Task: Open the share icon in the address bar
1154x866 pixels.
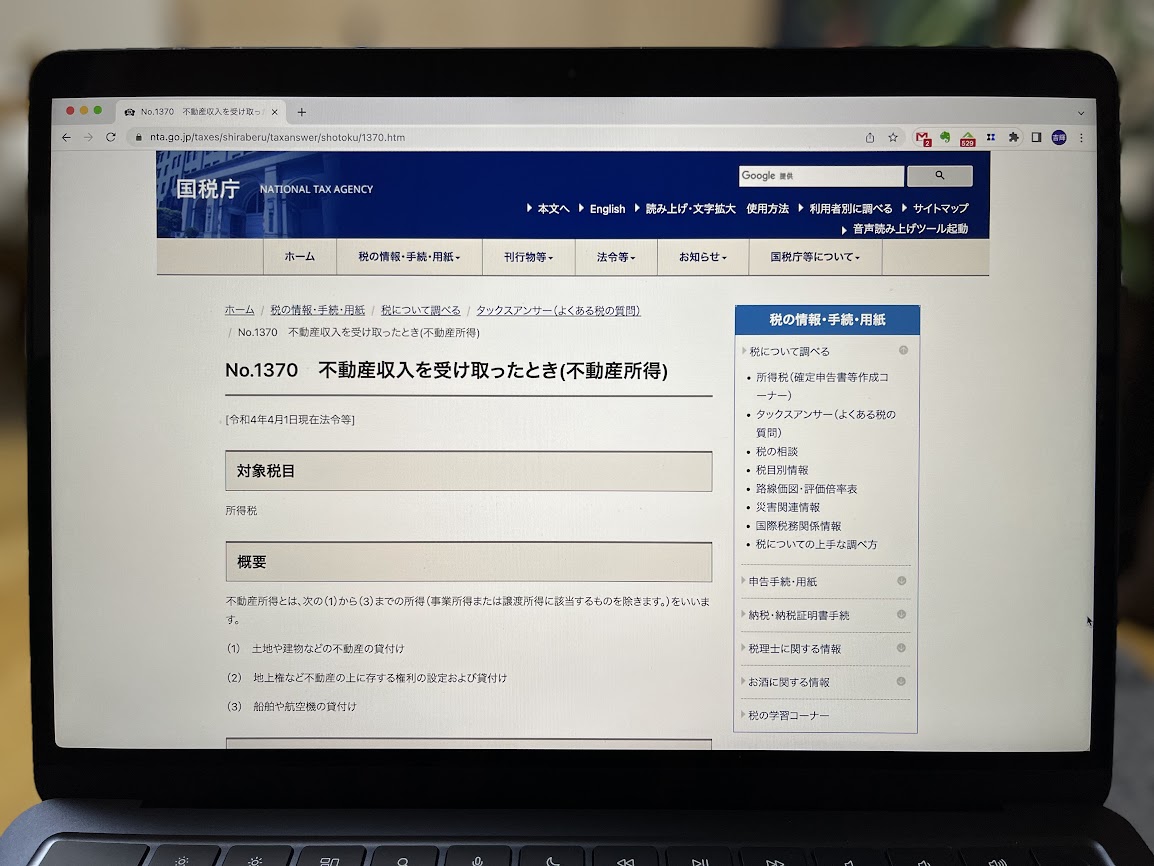Action: [x=870, y=137]
